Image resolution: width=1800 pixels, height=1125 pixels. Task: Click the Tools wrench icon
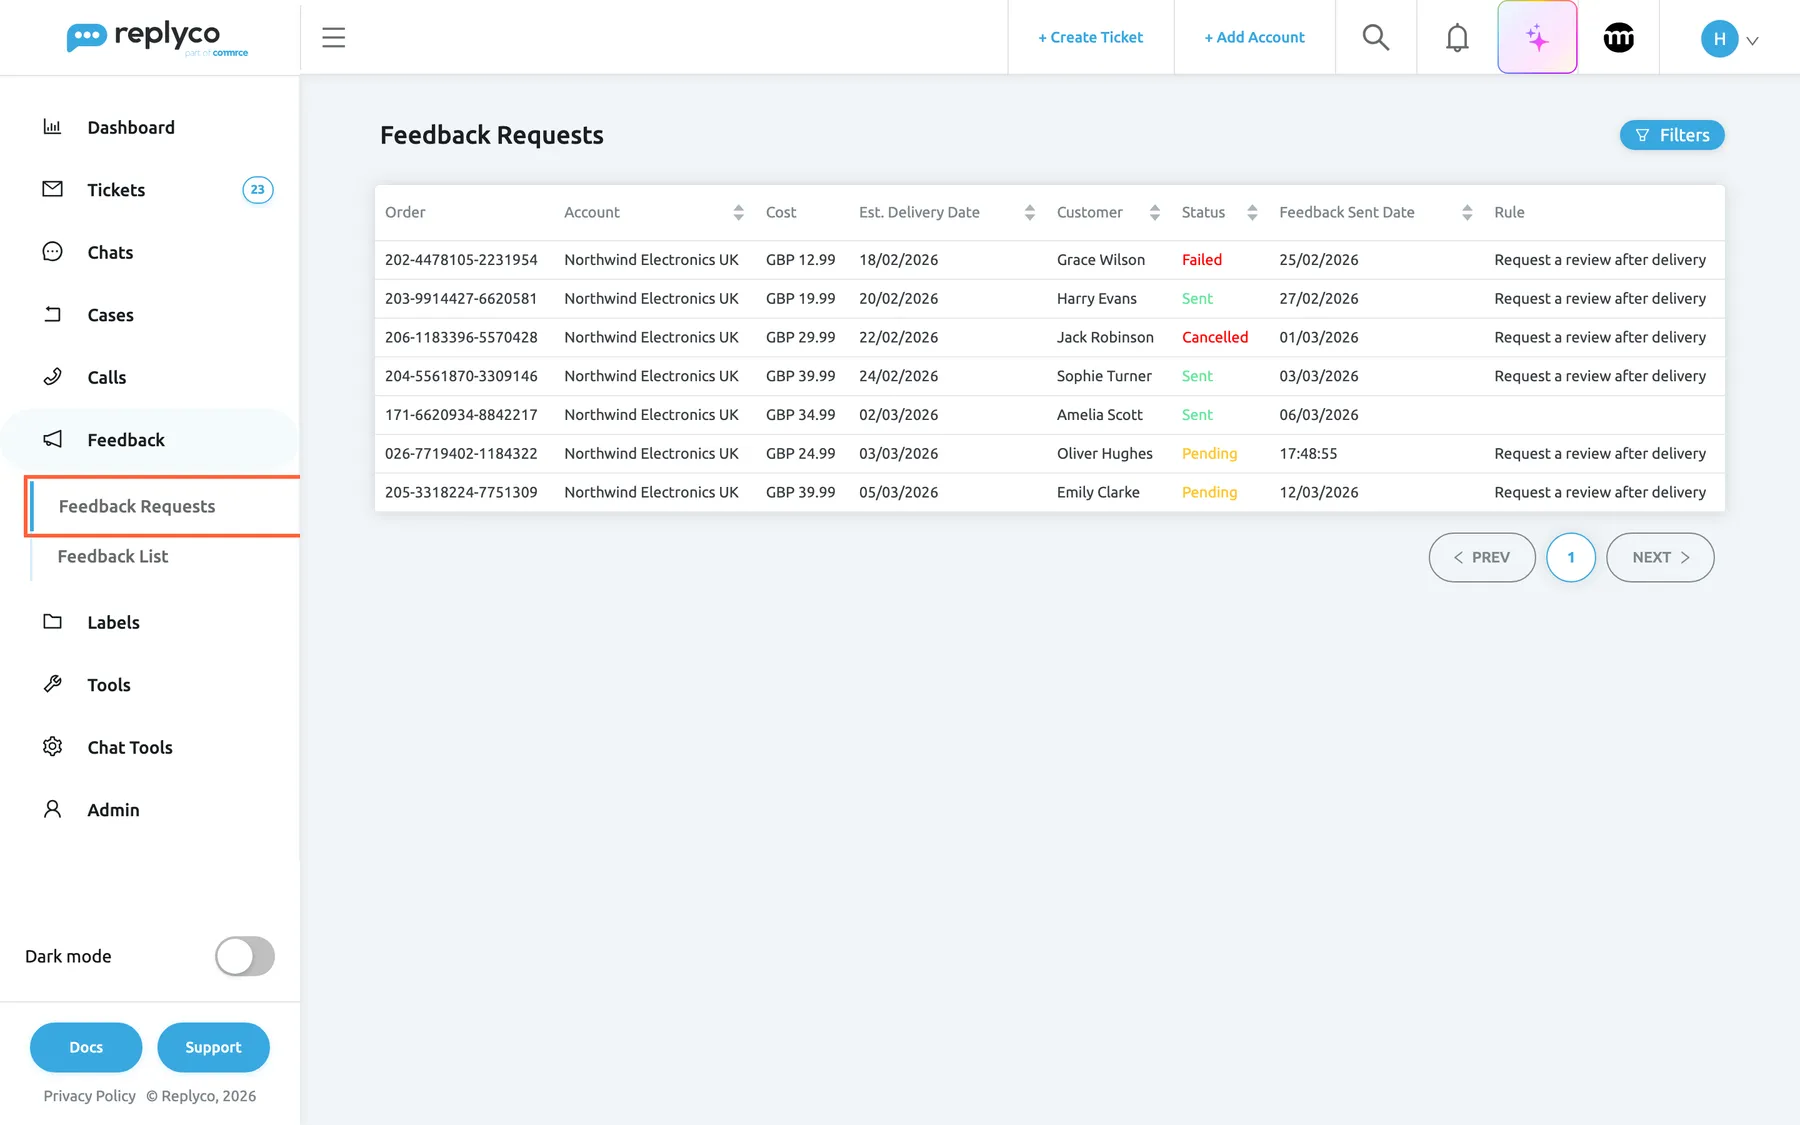52,684
